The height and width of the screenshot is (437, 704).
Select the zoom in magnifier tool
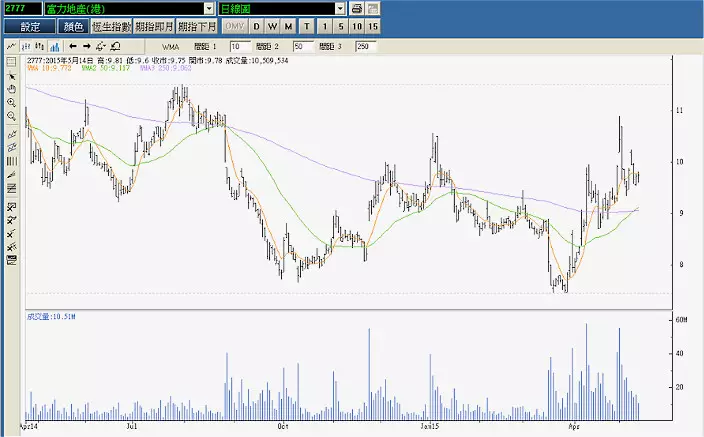click(11, 102)
